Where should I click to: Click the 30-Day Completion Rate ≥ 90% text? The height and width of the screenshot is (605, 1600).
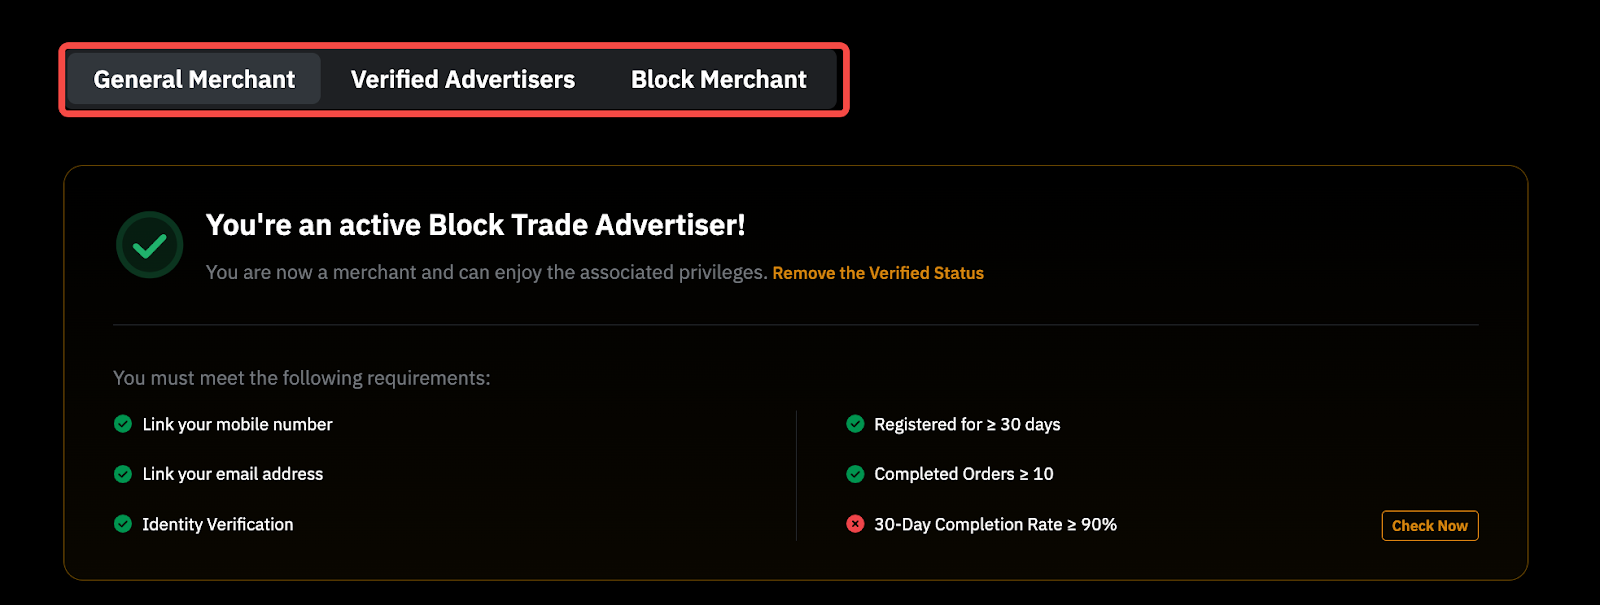(x=995, y=524)
